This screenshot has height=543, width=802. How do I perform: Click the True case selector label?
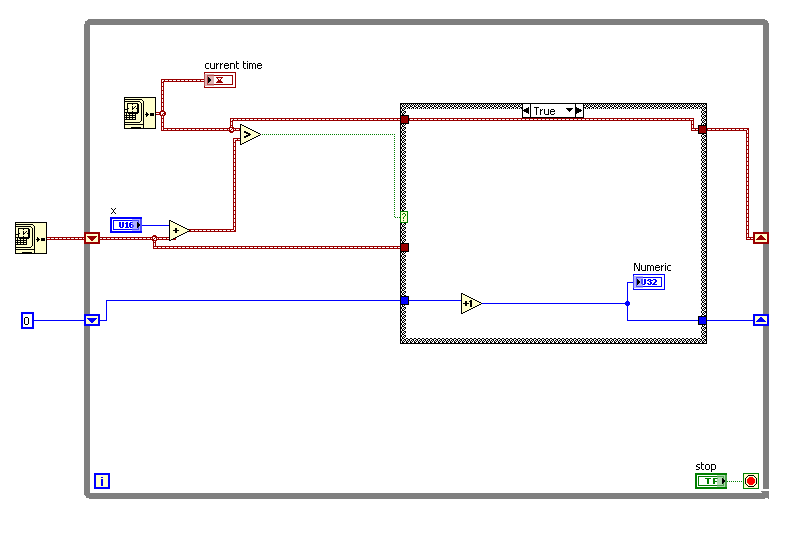[545, 111]
